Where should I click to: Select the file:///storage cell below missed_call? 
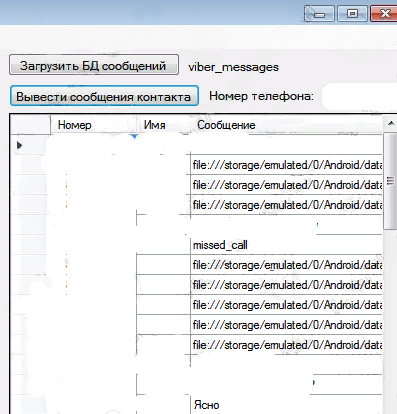286,265
